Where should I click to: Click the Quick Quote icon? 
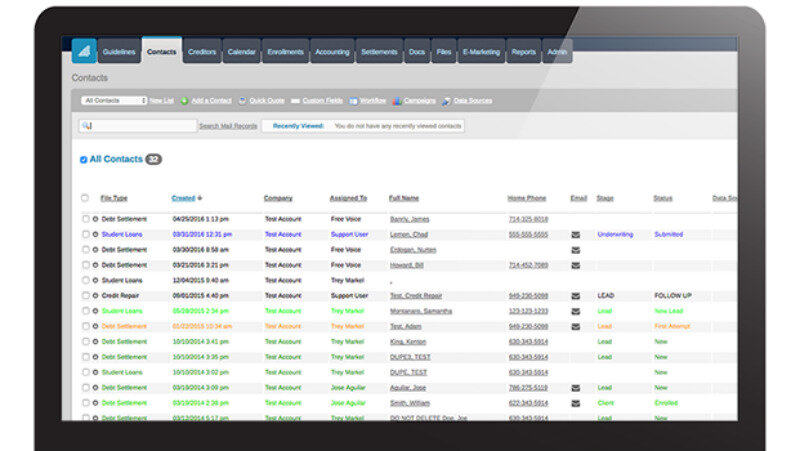242,101
